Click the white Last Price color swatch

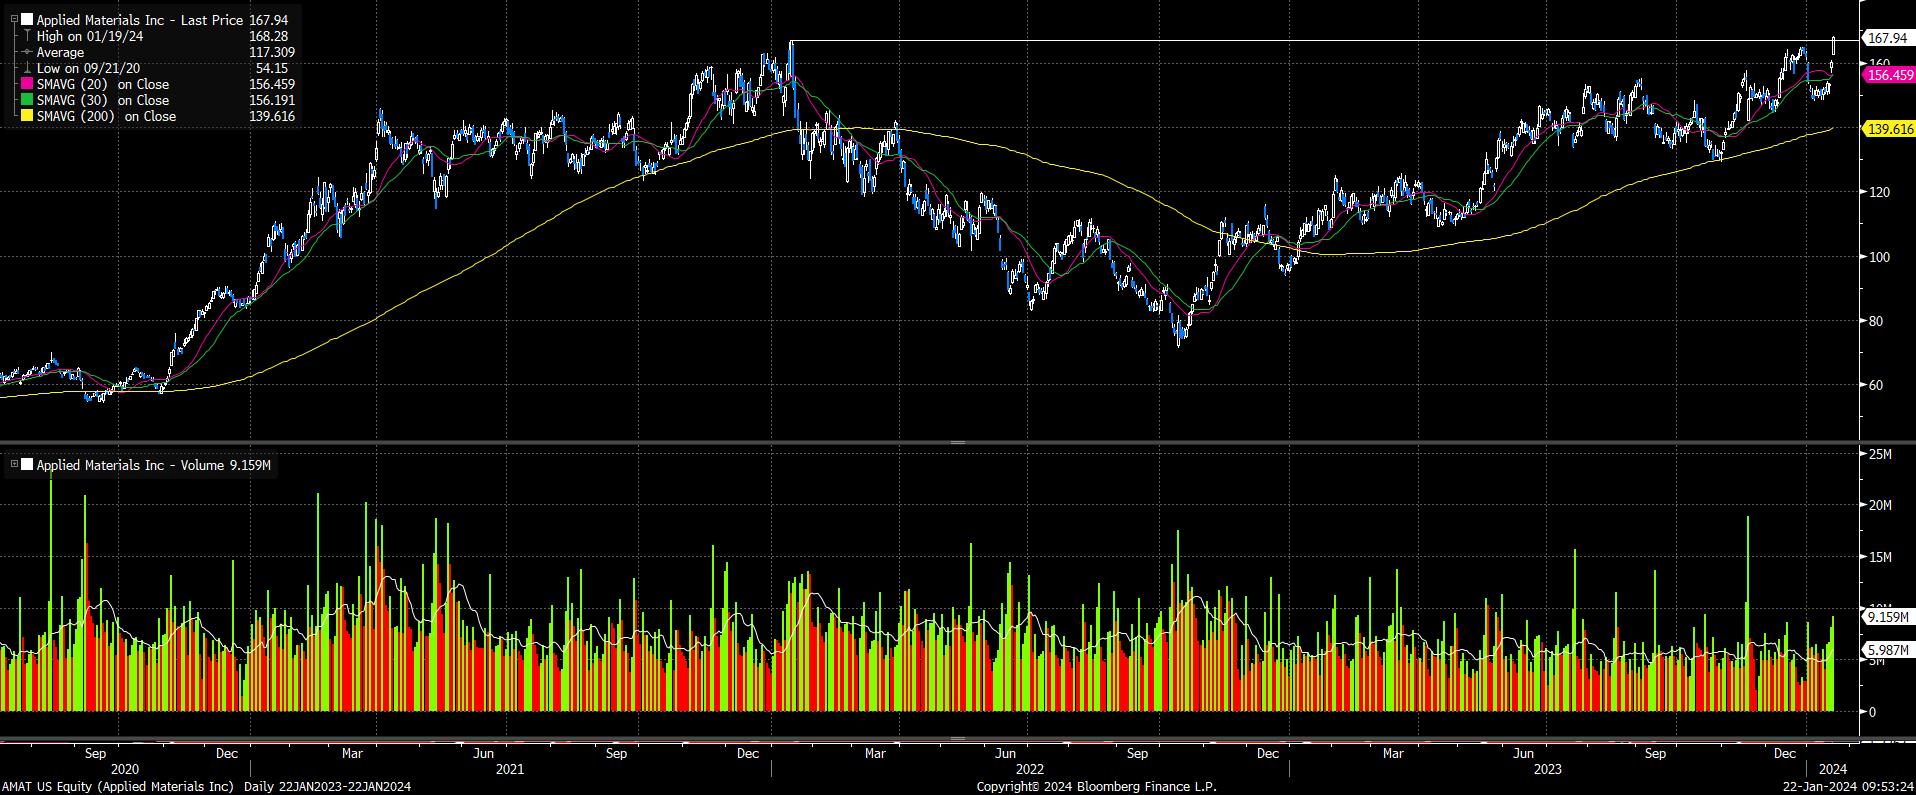pos(27,20)
